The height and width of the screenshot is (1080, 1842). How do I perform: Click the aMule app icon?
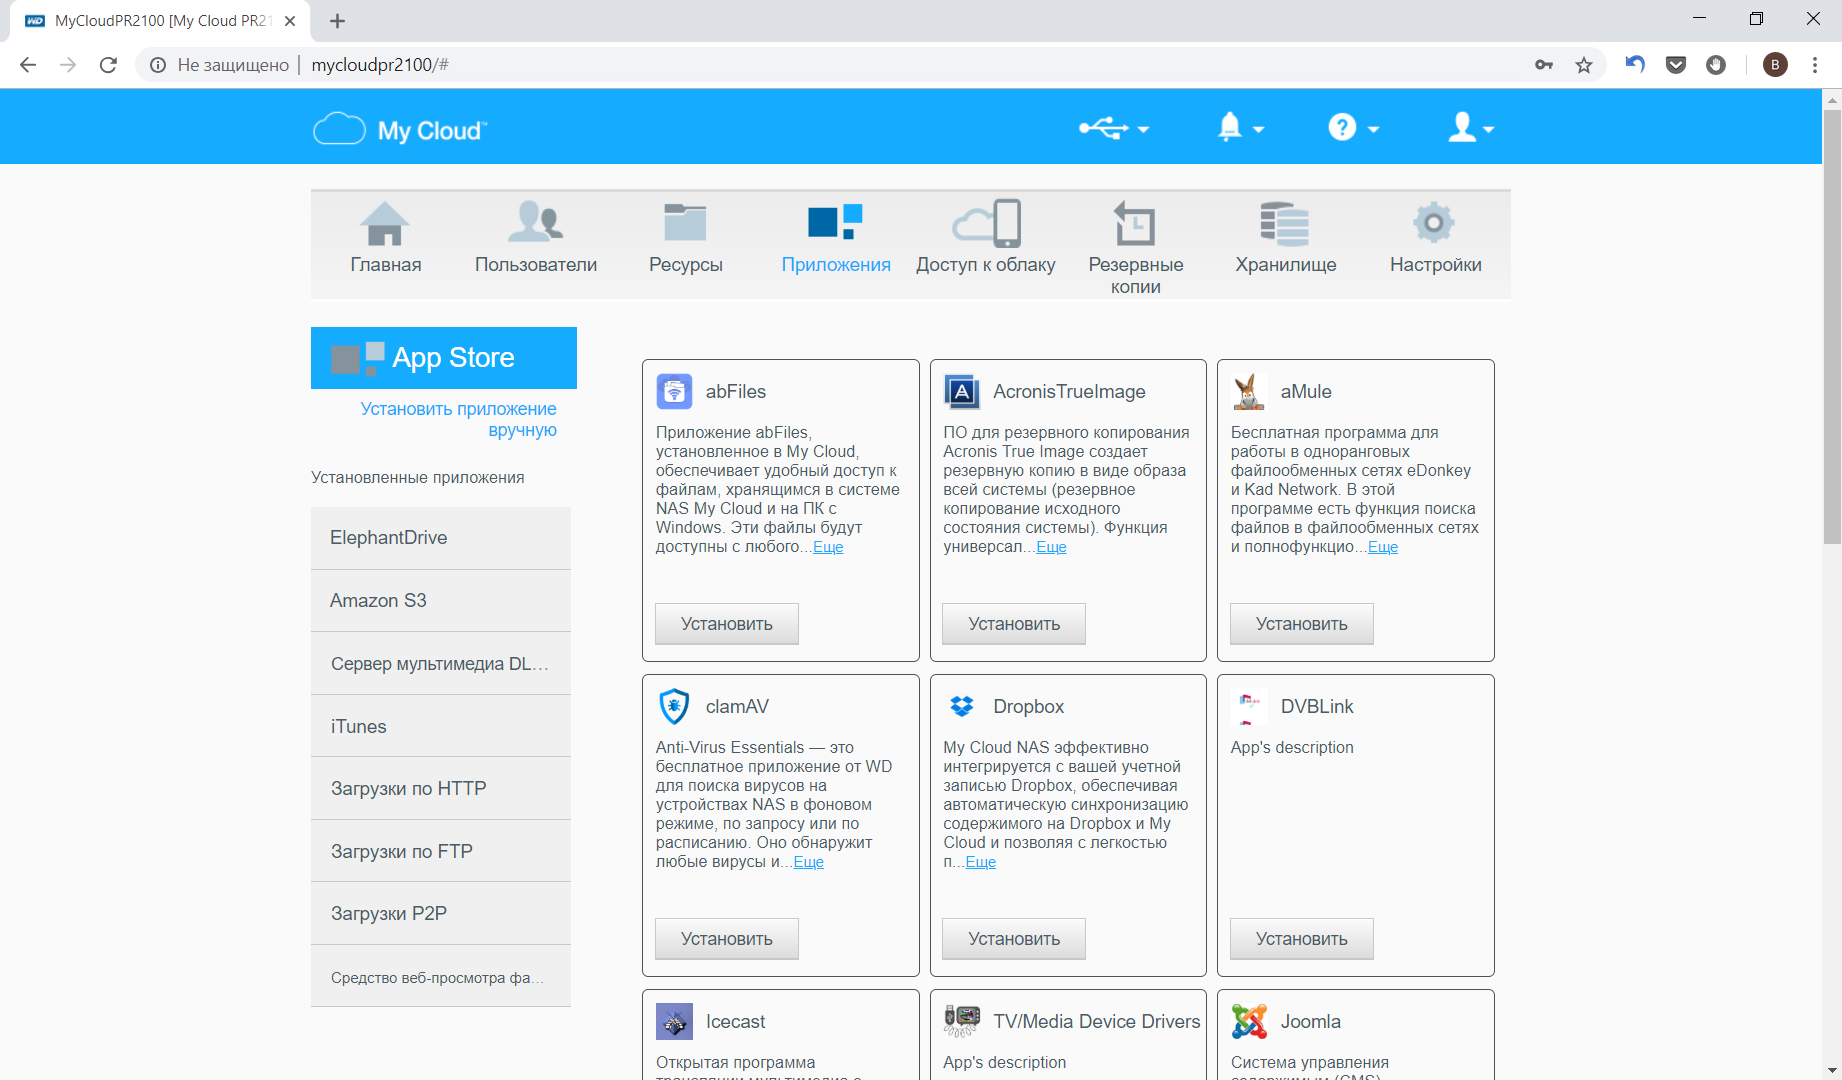coord(1249,391)
